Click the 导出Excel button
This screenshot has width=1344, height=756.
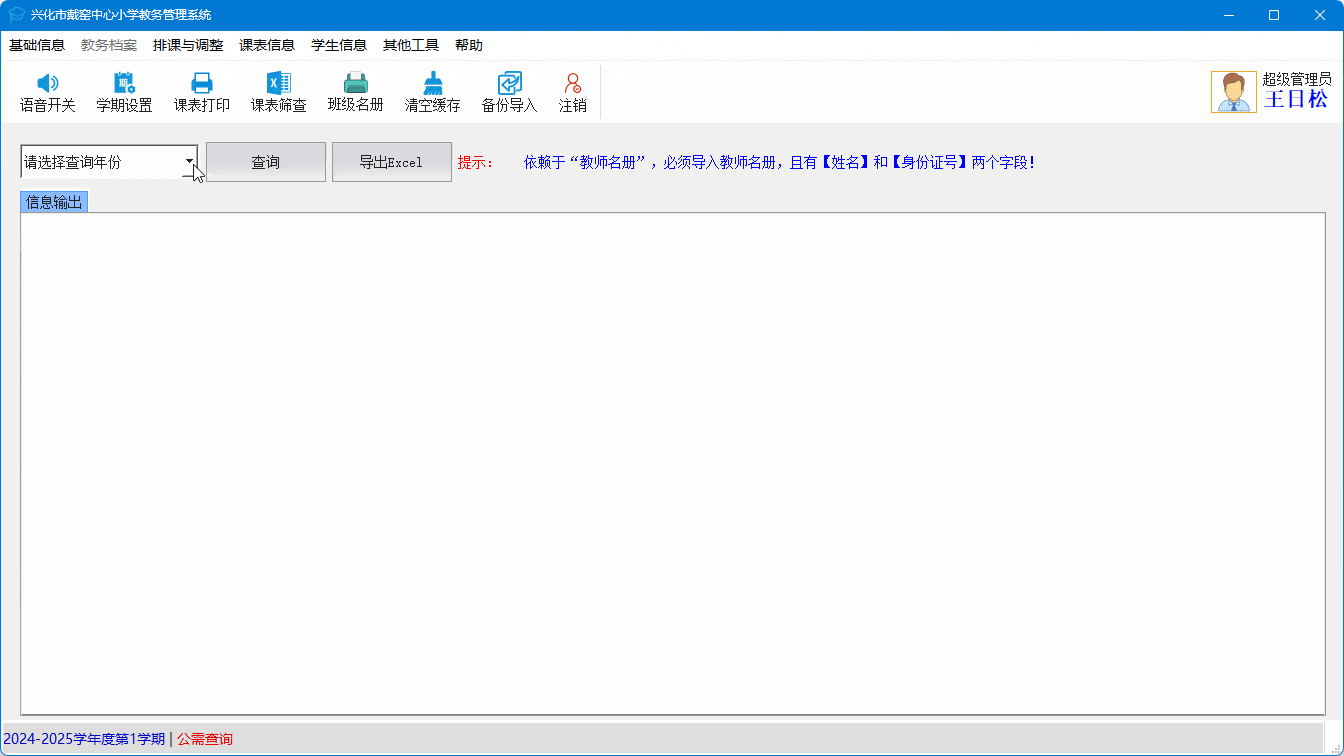click(x=391, y=162)
